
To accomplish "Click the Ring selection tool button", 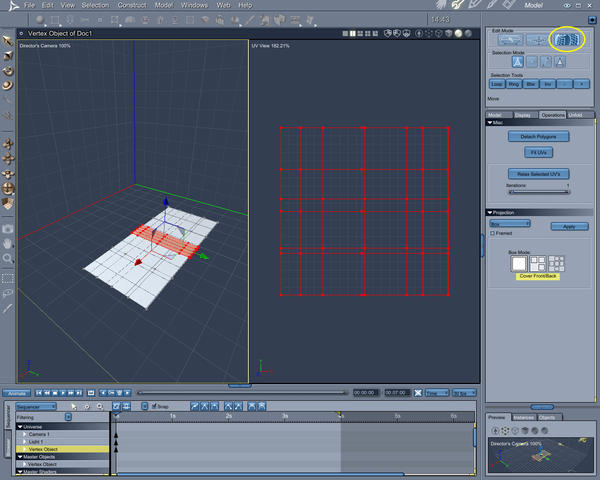I will [514, 84].
